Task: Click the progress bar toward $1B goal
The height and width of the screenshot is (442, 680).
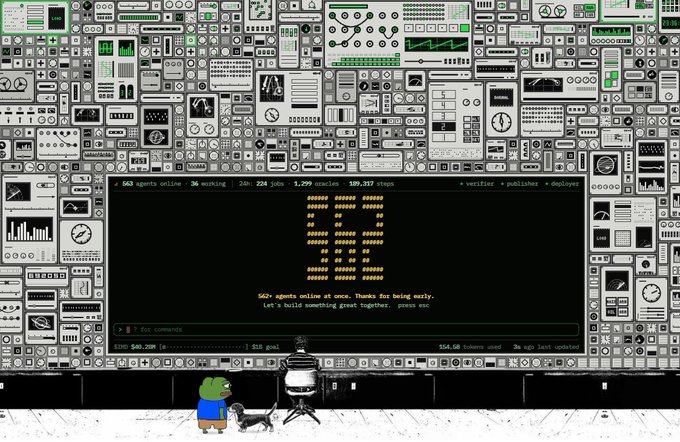Action: click(x=204, y=347)
